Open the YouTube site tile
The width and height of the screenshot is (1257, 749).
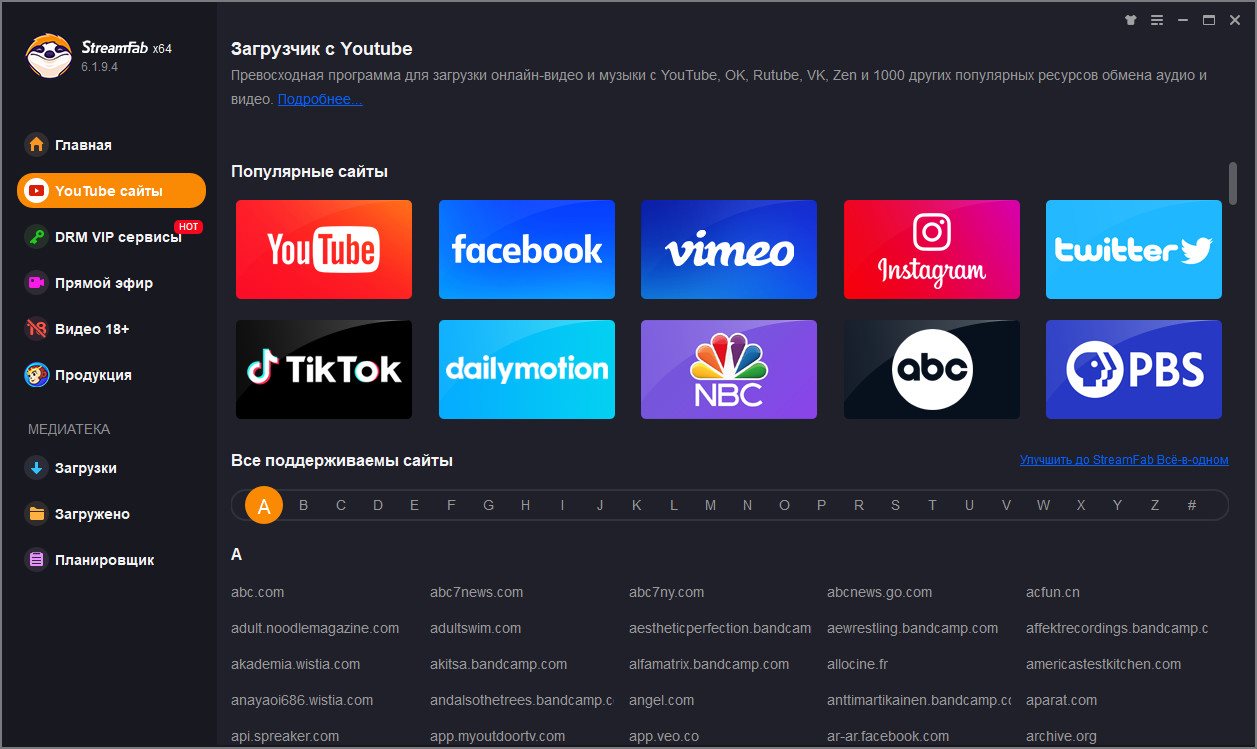click(324, 249)
